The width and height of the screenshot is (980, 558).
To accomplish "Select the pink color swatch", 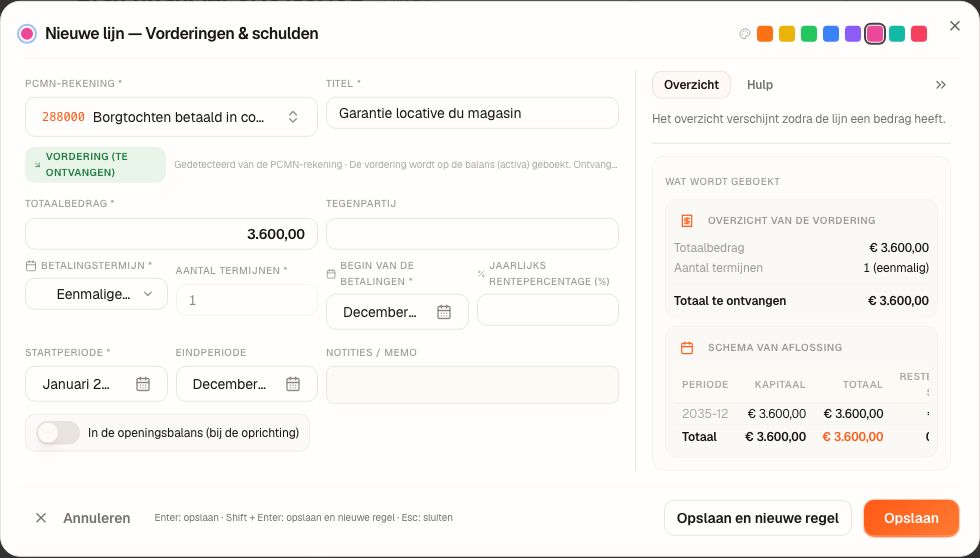I will point(875,34).
